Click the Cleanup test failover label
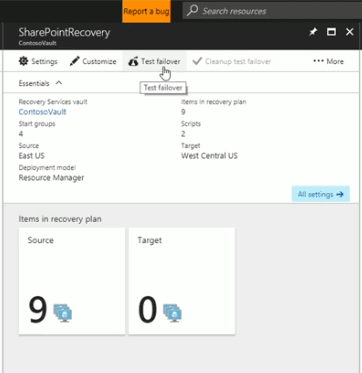The height and width of the screenshot is (373, 362). coord(238,62)
